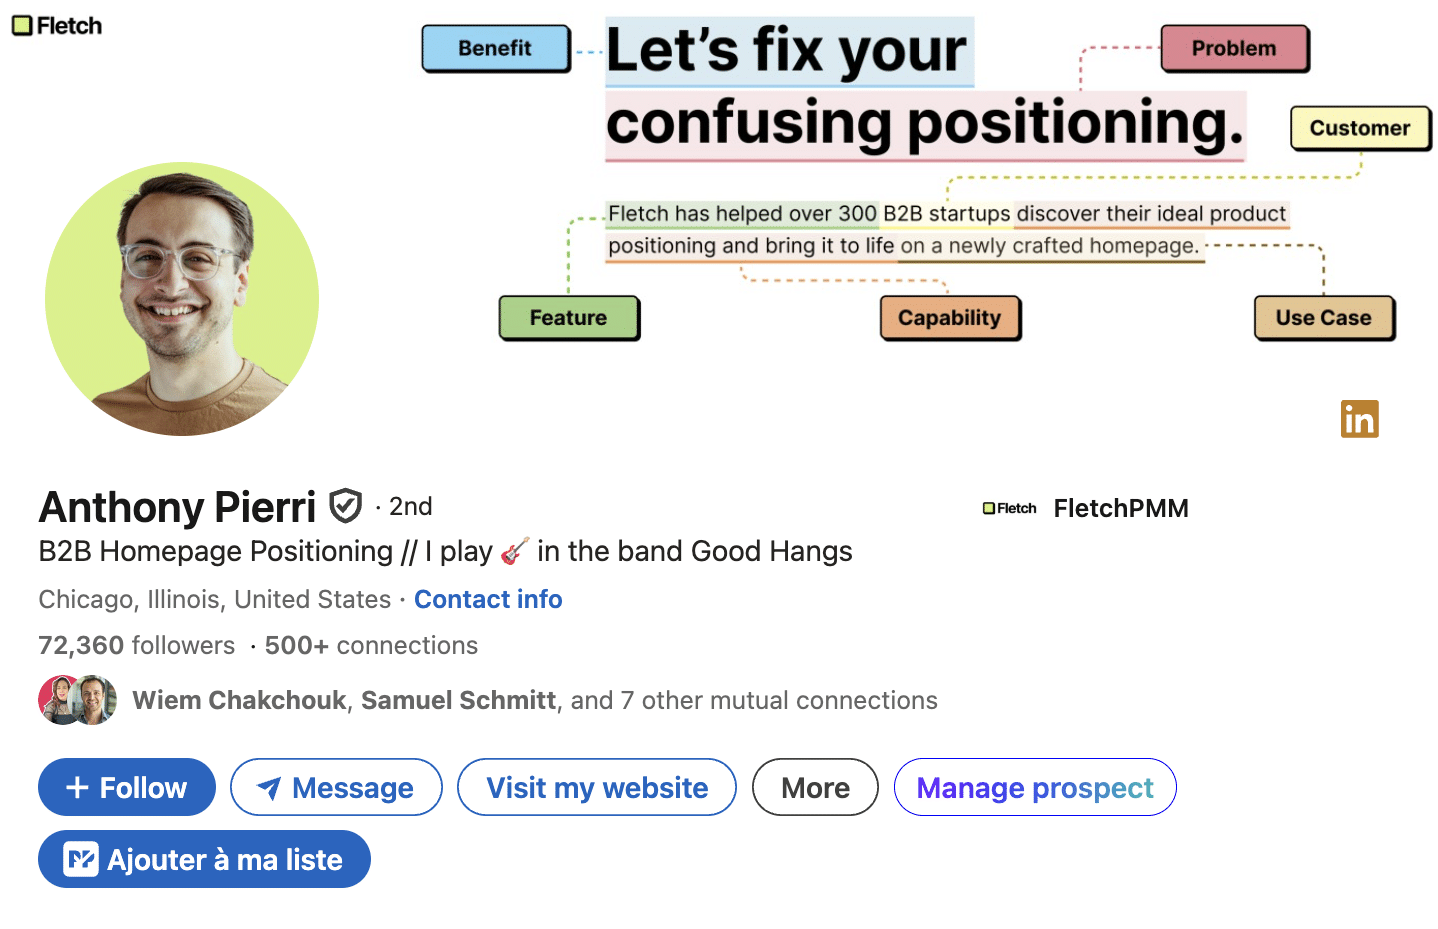Open the FletchPMM company page
The height and width of the screenshot is (929, 1438).
coord(1120,508)
